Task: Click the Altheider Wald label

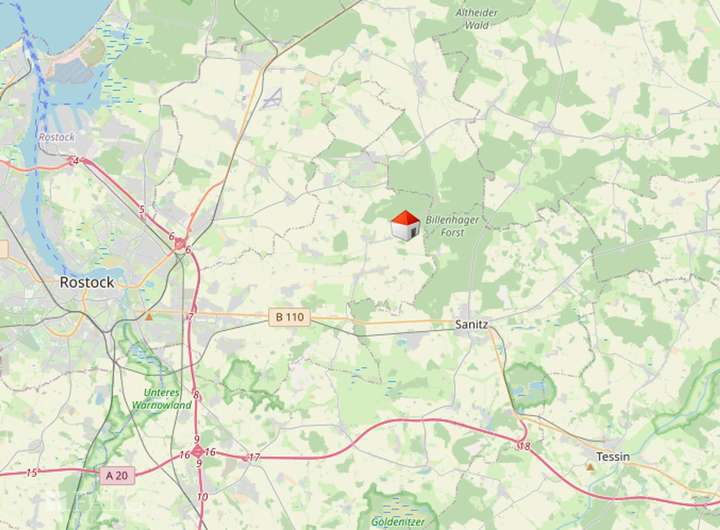Action: (x=477, y=19)
